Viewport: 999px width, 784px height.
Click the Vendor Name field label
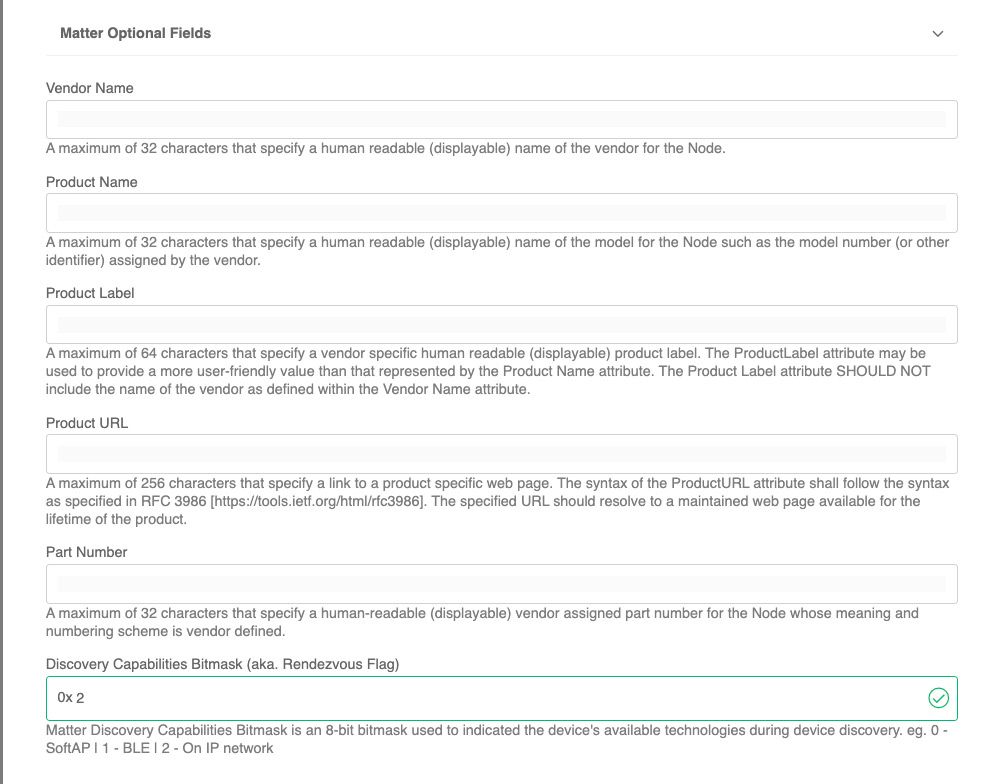[89, 88]
